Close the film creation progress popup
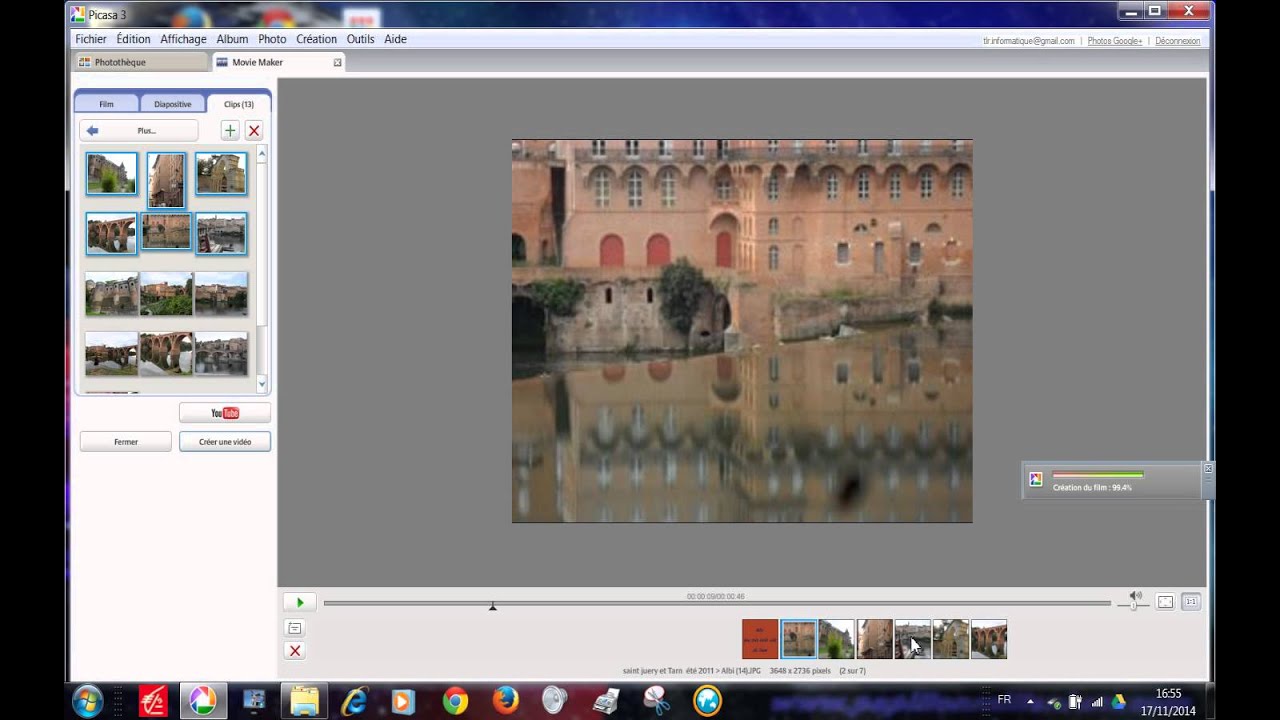 1208,468
